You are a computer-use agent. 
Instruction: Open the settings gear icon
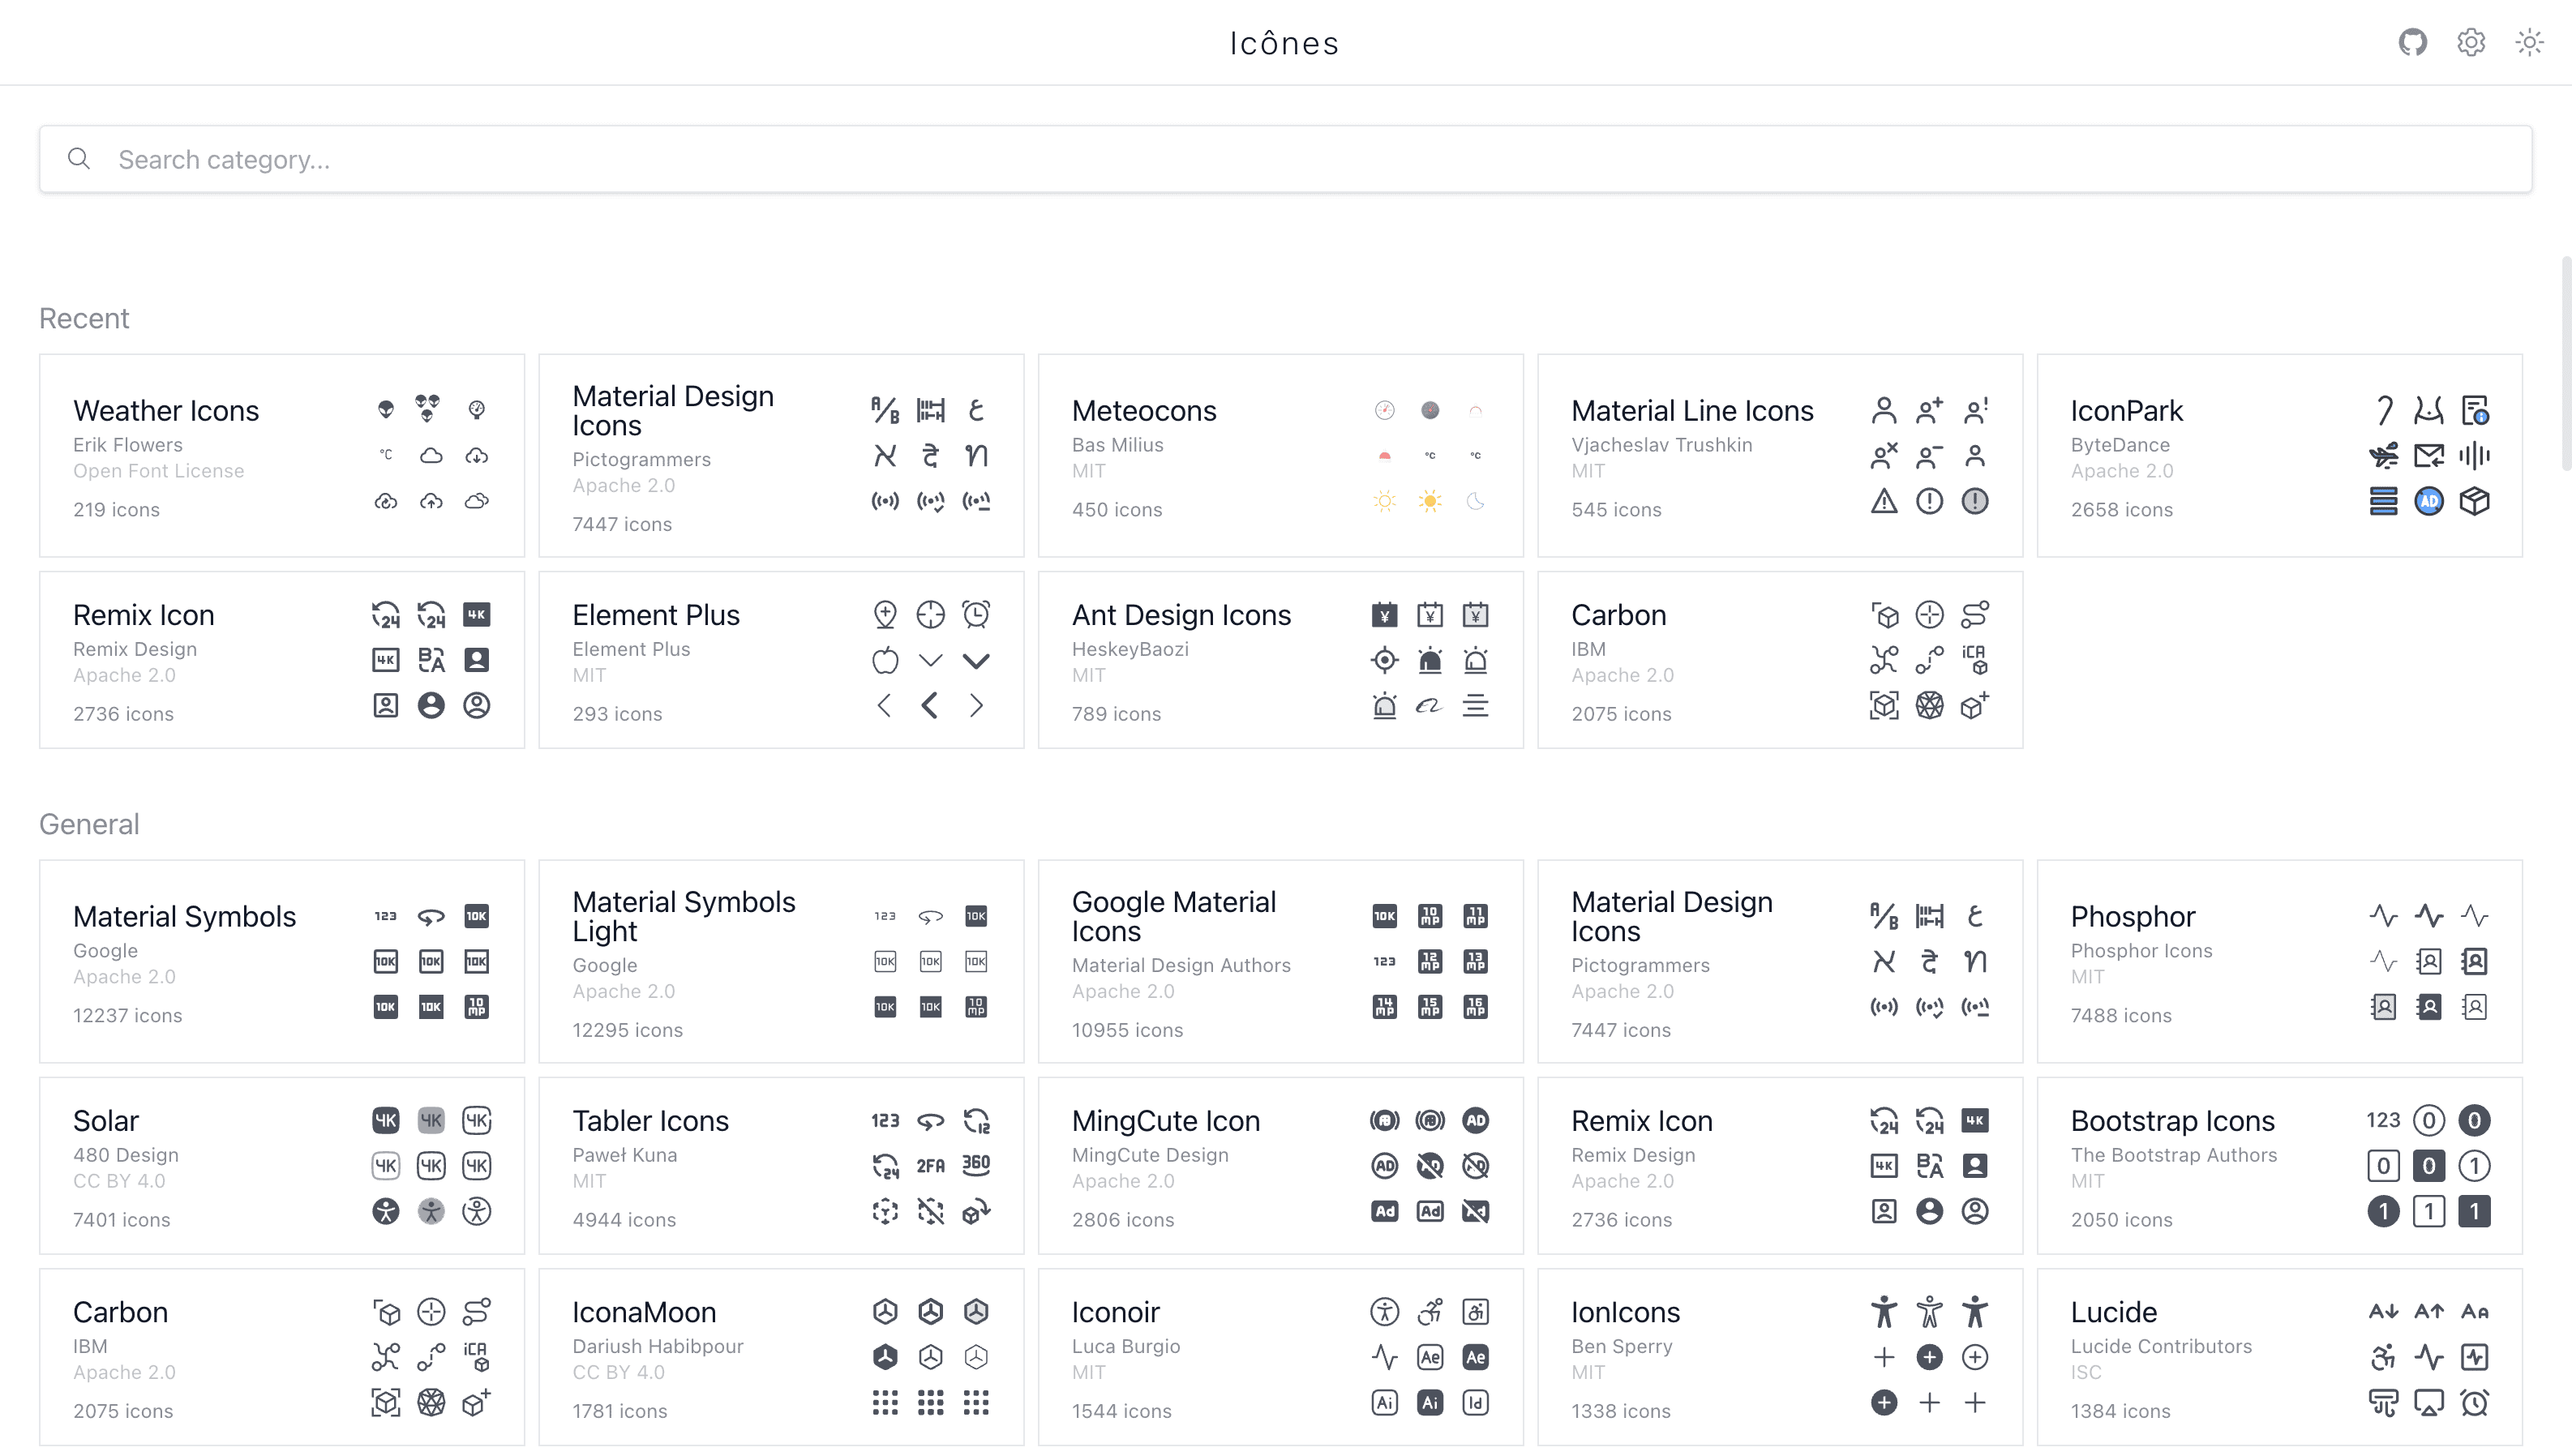(2471, 43)
